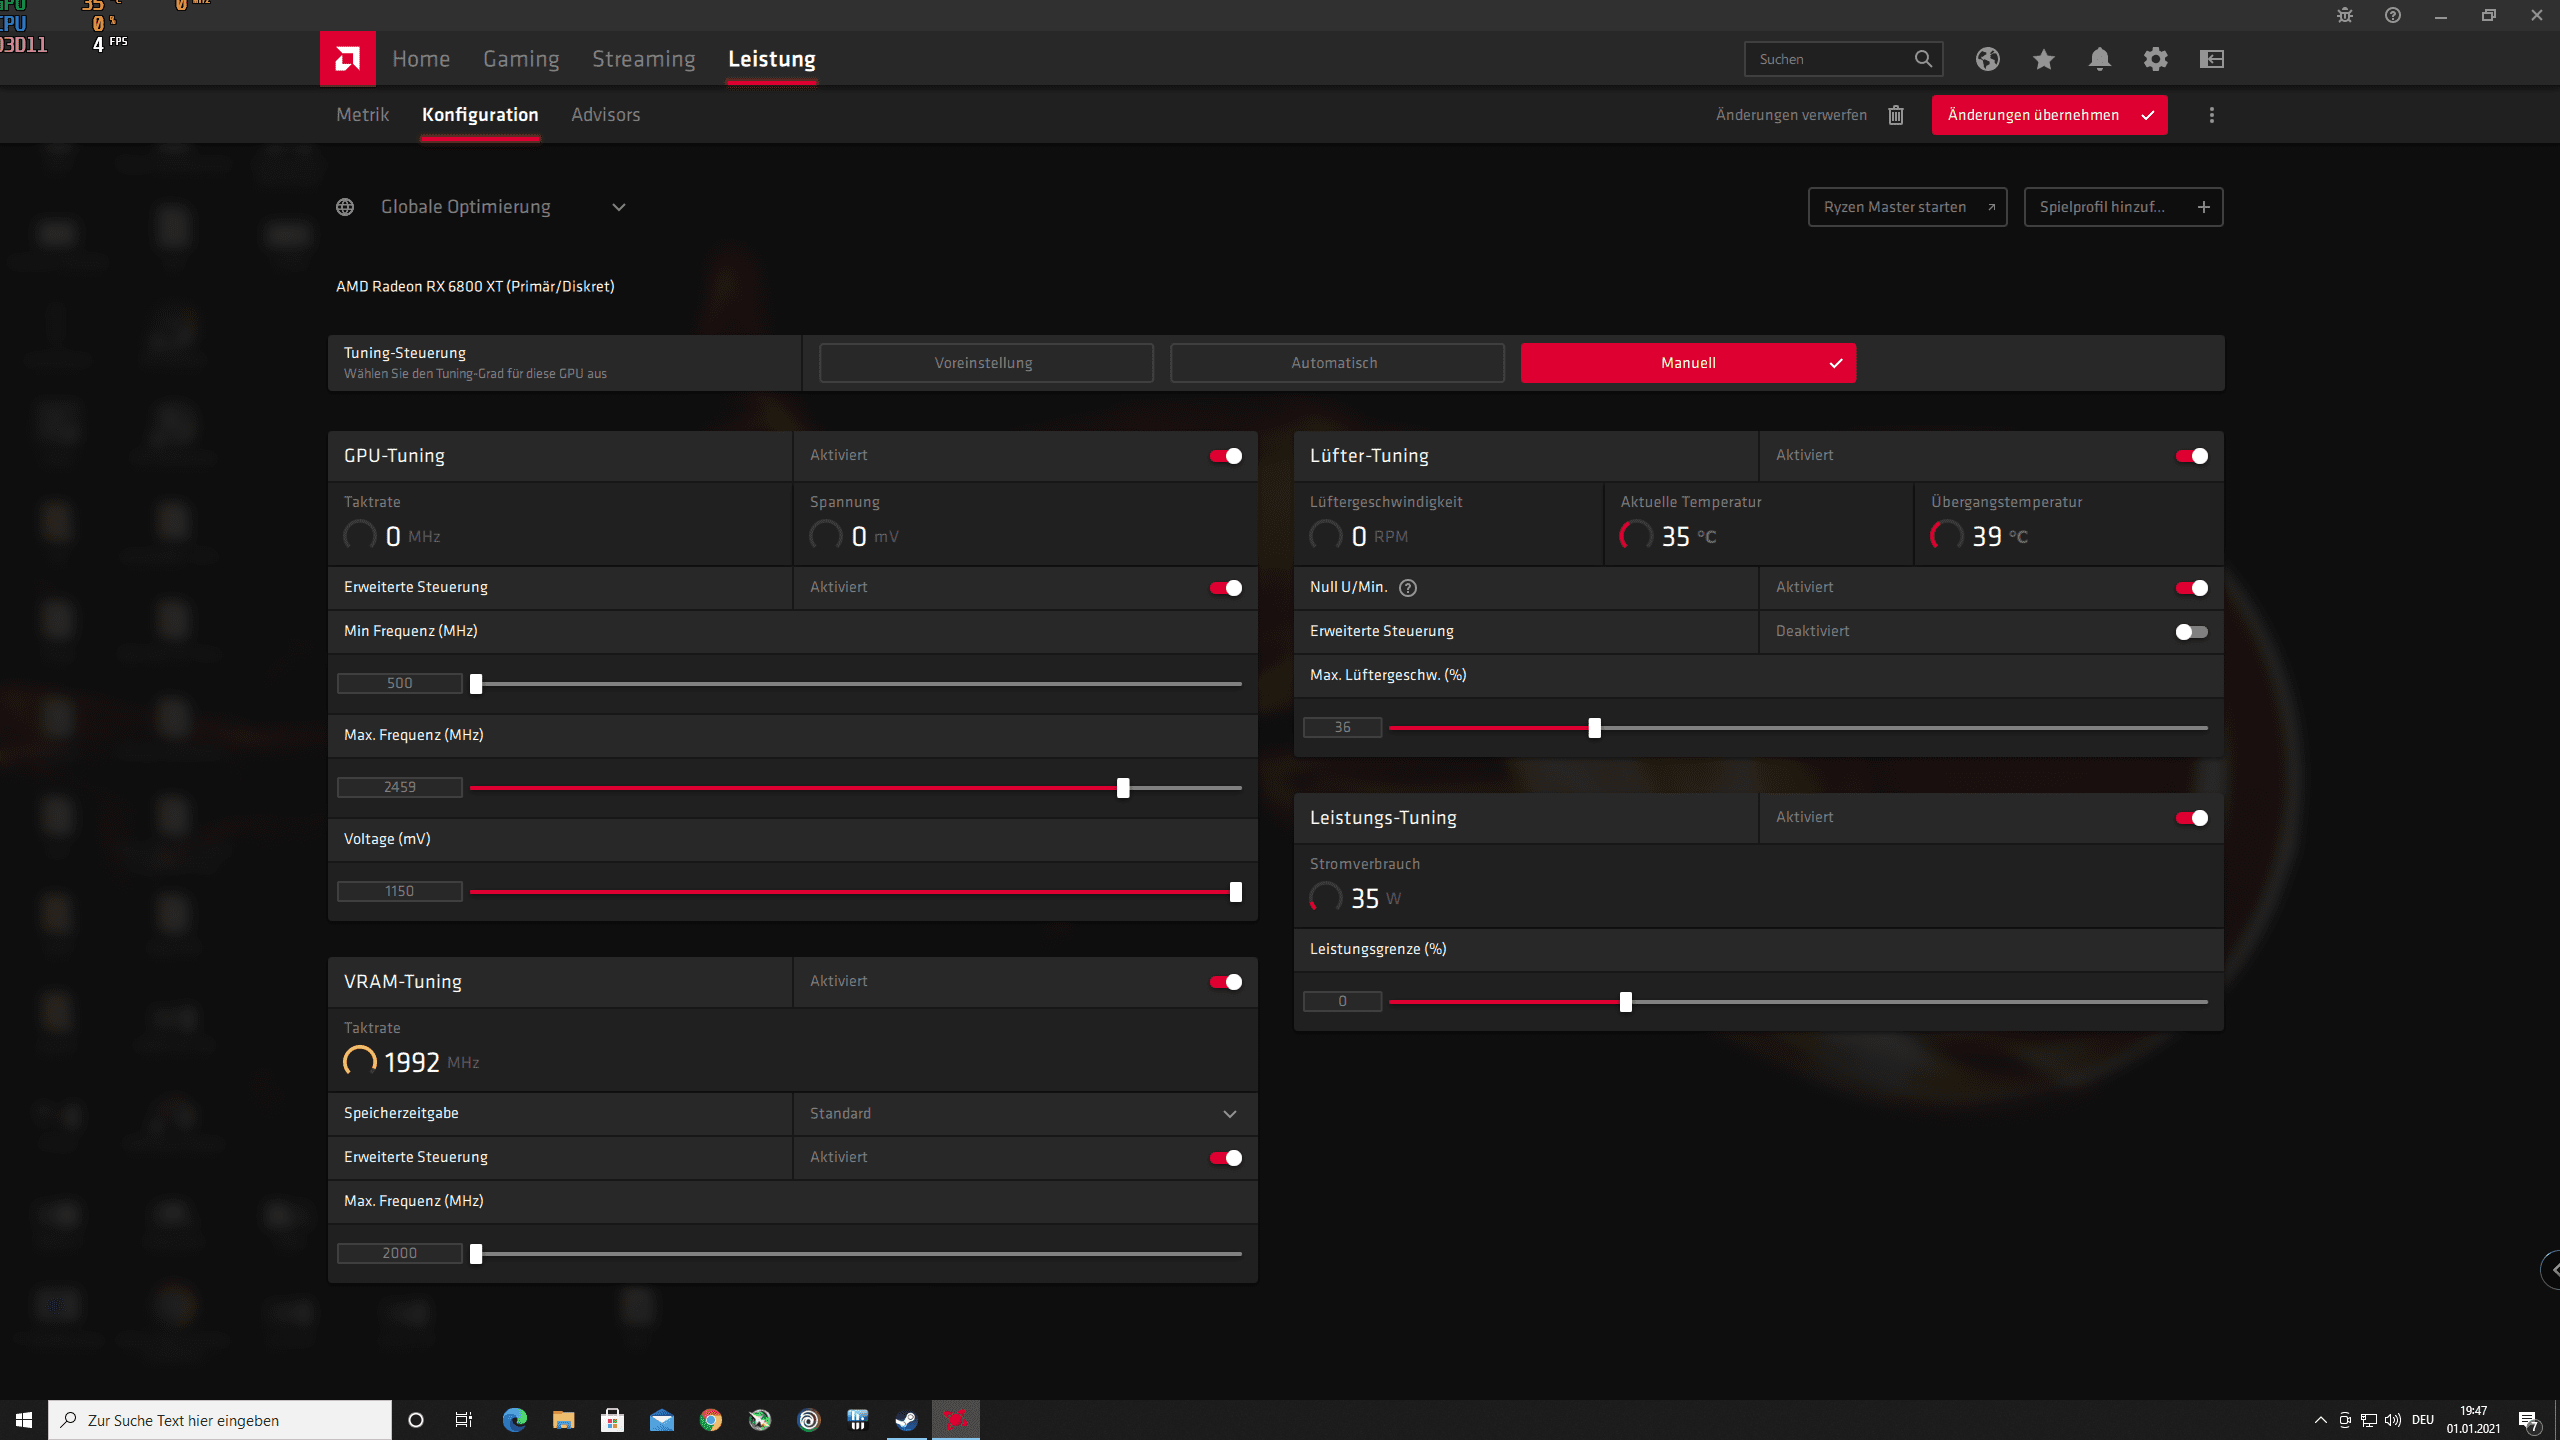The height and width of the screenshot is (1440, 2560).
Task: Click the Min Frequenz slider handle
Action: [x=476, y=684]
